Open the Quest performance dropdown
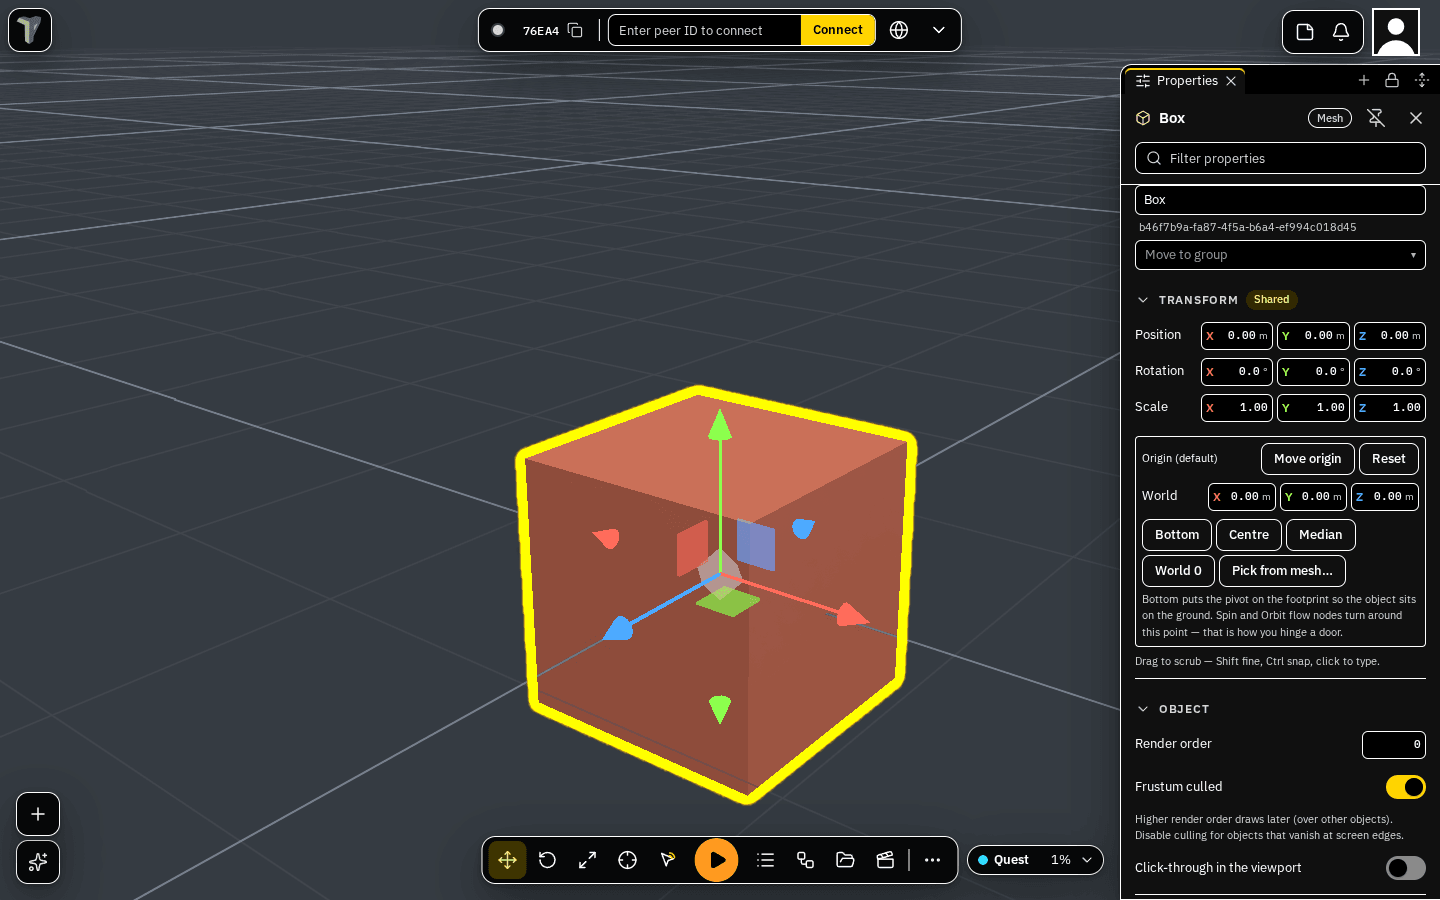The width and height of the screenshot is (1440, 900). [x=1035, y=860]
